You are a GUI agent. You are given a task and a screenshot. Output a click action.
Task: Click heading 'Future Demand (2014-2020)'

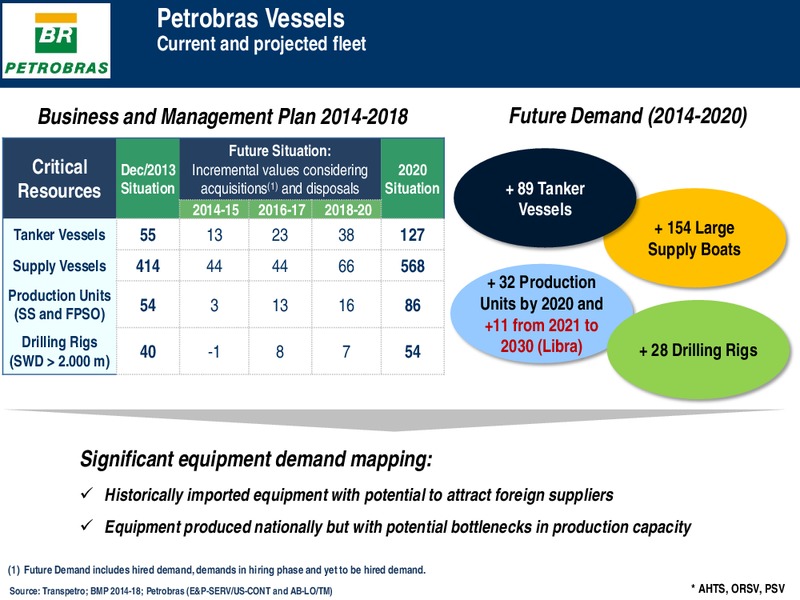pyautogui.click(x=628, y=116)
